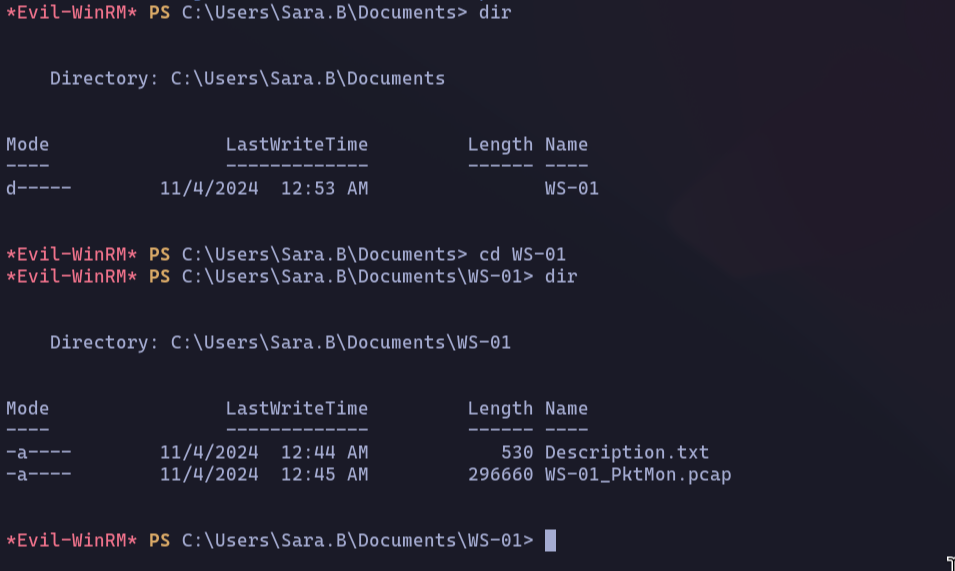Click the WS-01 folder name under the first Name column

pos(572,188)
